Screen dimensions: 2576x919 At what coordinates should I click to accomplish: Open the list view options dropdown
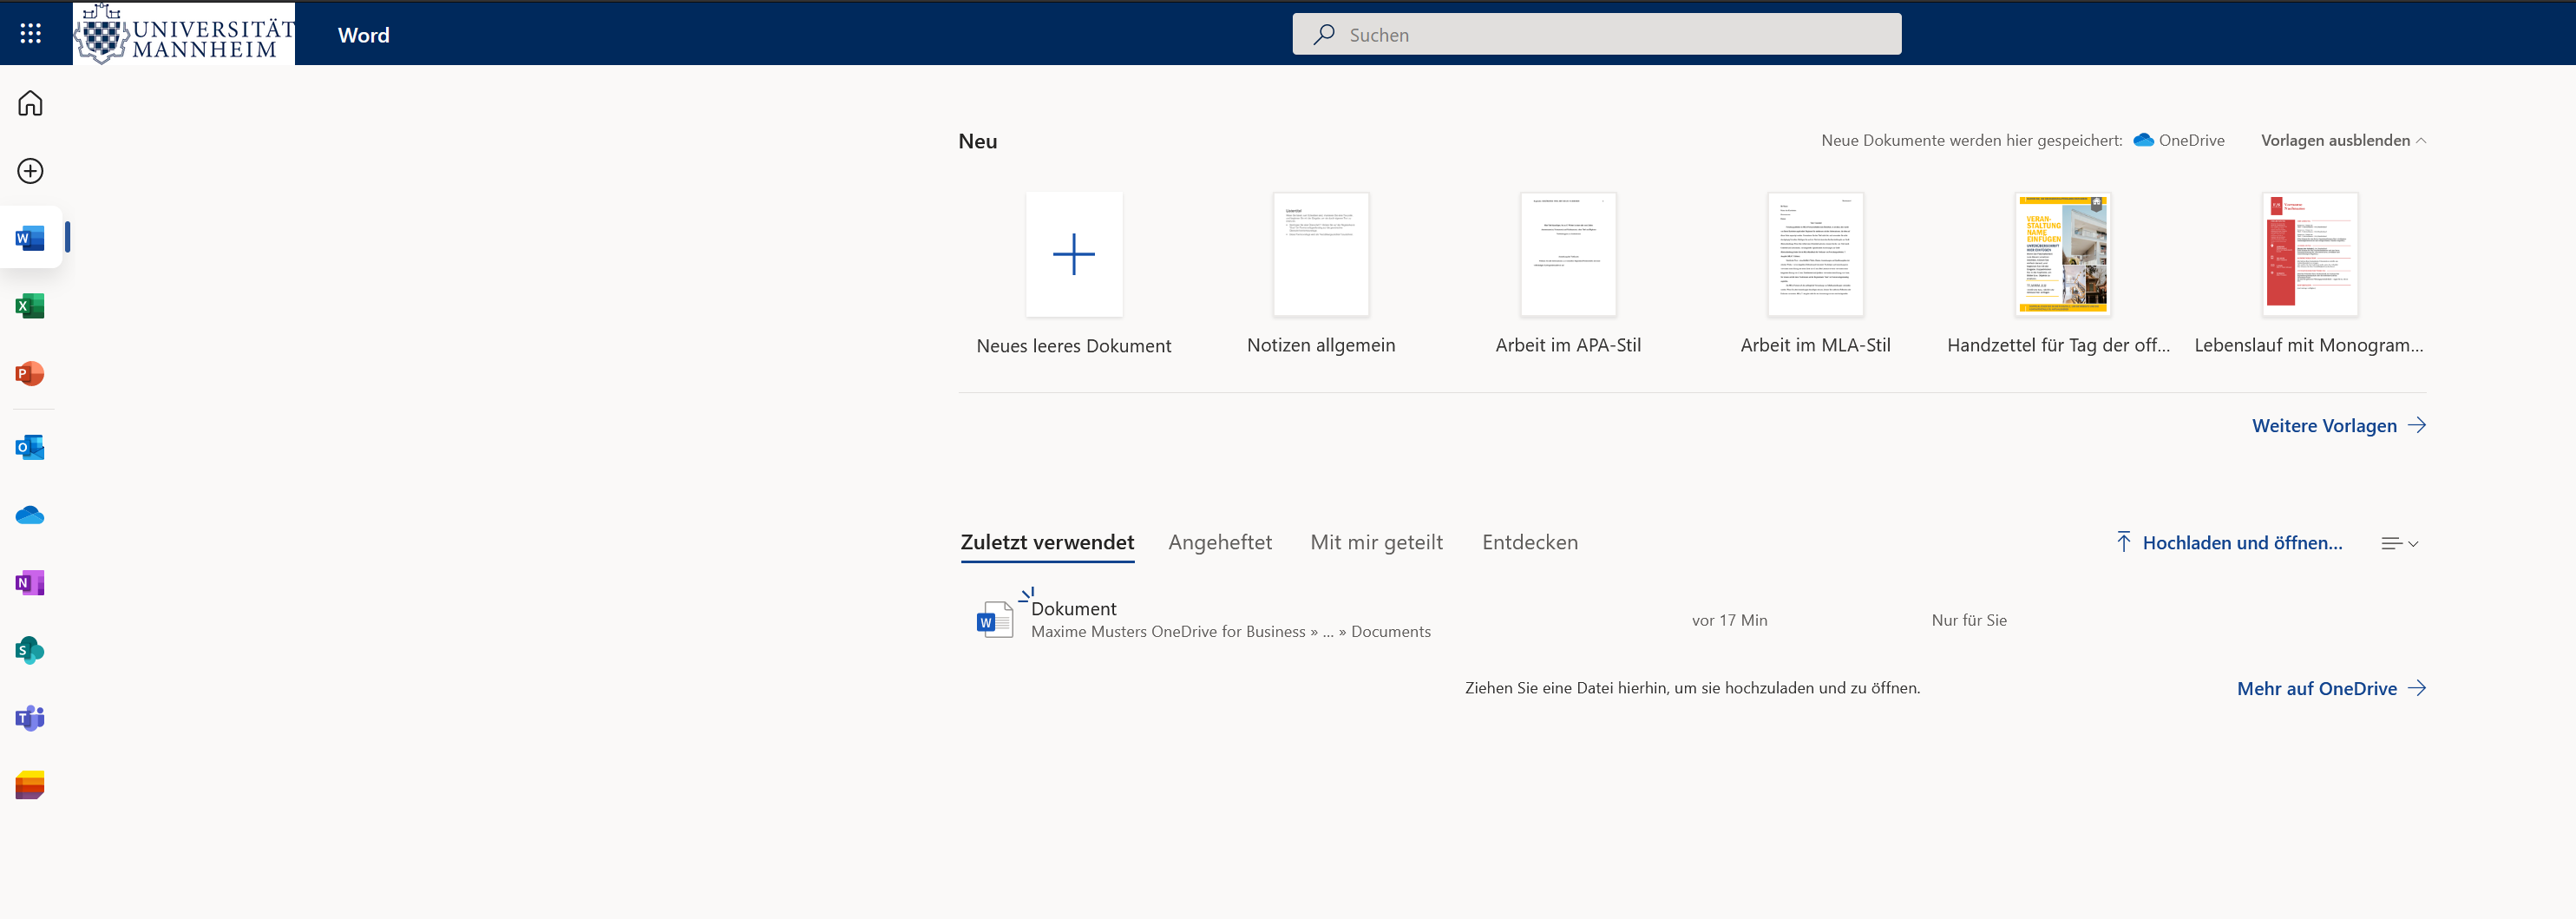(x=2400, y=543)
